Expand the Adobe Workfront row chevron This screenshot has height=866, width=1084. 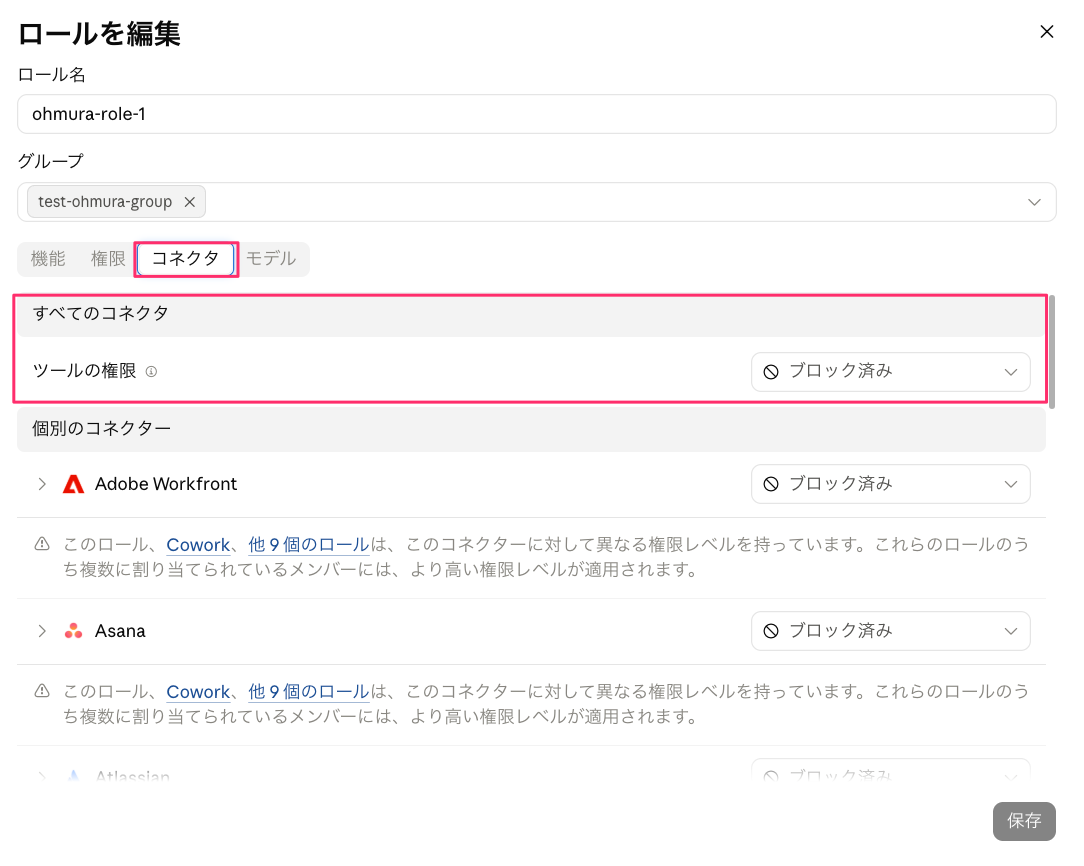[42, 484]
